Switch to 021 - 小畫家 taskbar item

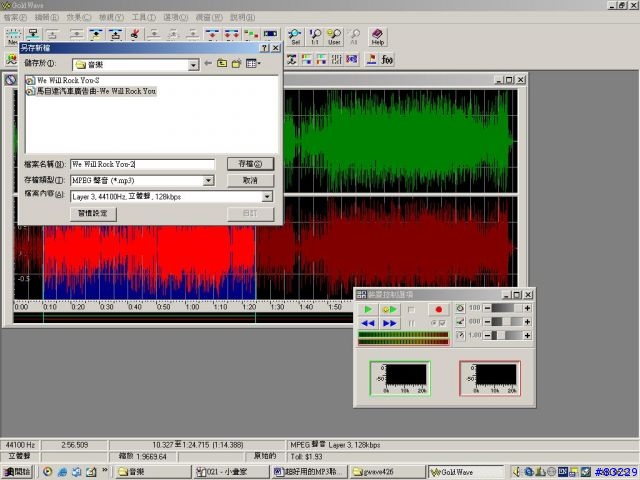pyautogui.click(x=230, y=472)
